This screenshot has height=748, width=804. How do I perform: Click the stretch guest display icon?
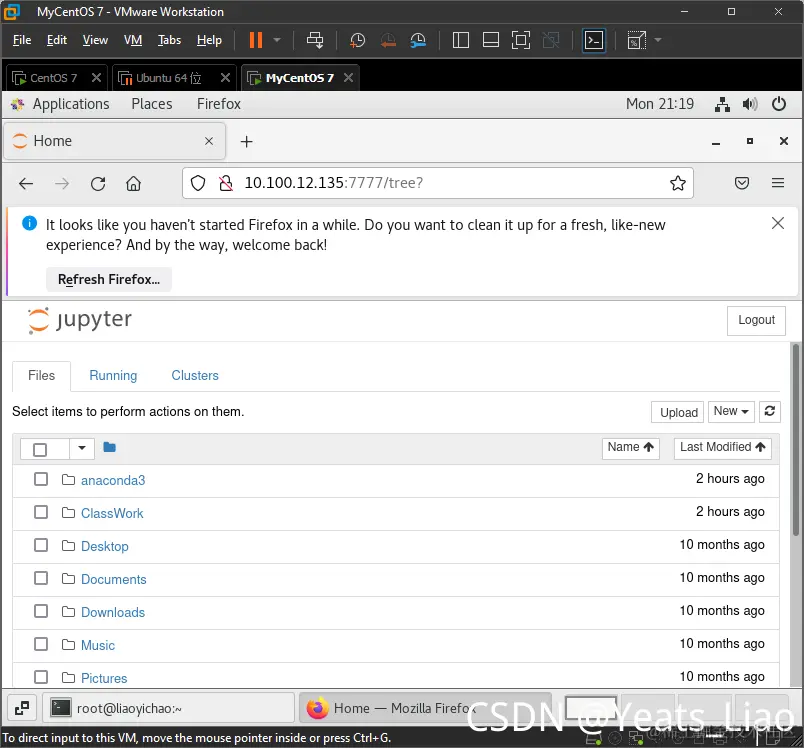coord(636,40)
